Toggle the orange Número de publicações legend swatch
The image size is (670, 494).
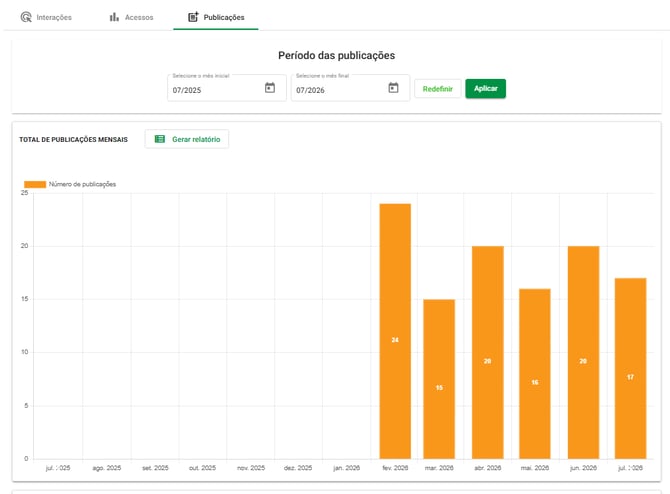pyautogui.click(x=35, y=184)
